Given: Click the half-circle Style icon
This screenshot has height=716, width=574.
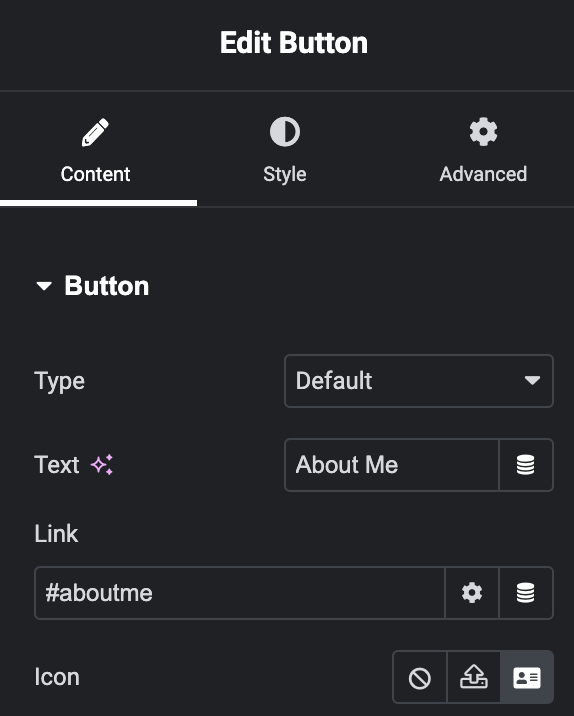Looking at the screenshot, I should click(x=285, y=132).
